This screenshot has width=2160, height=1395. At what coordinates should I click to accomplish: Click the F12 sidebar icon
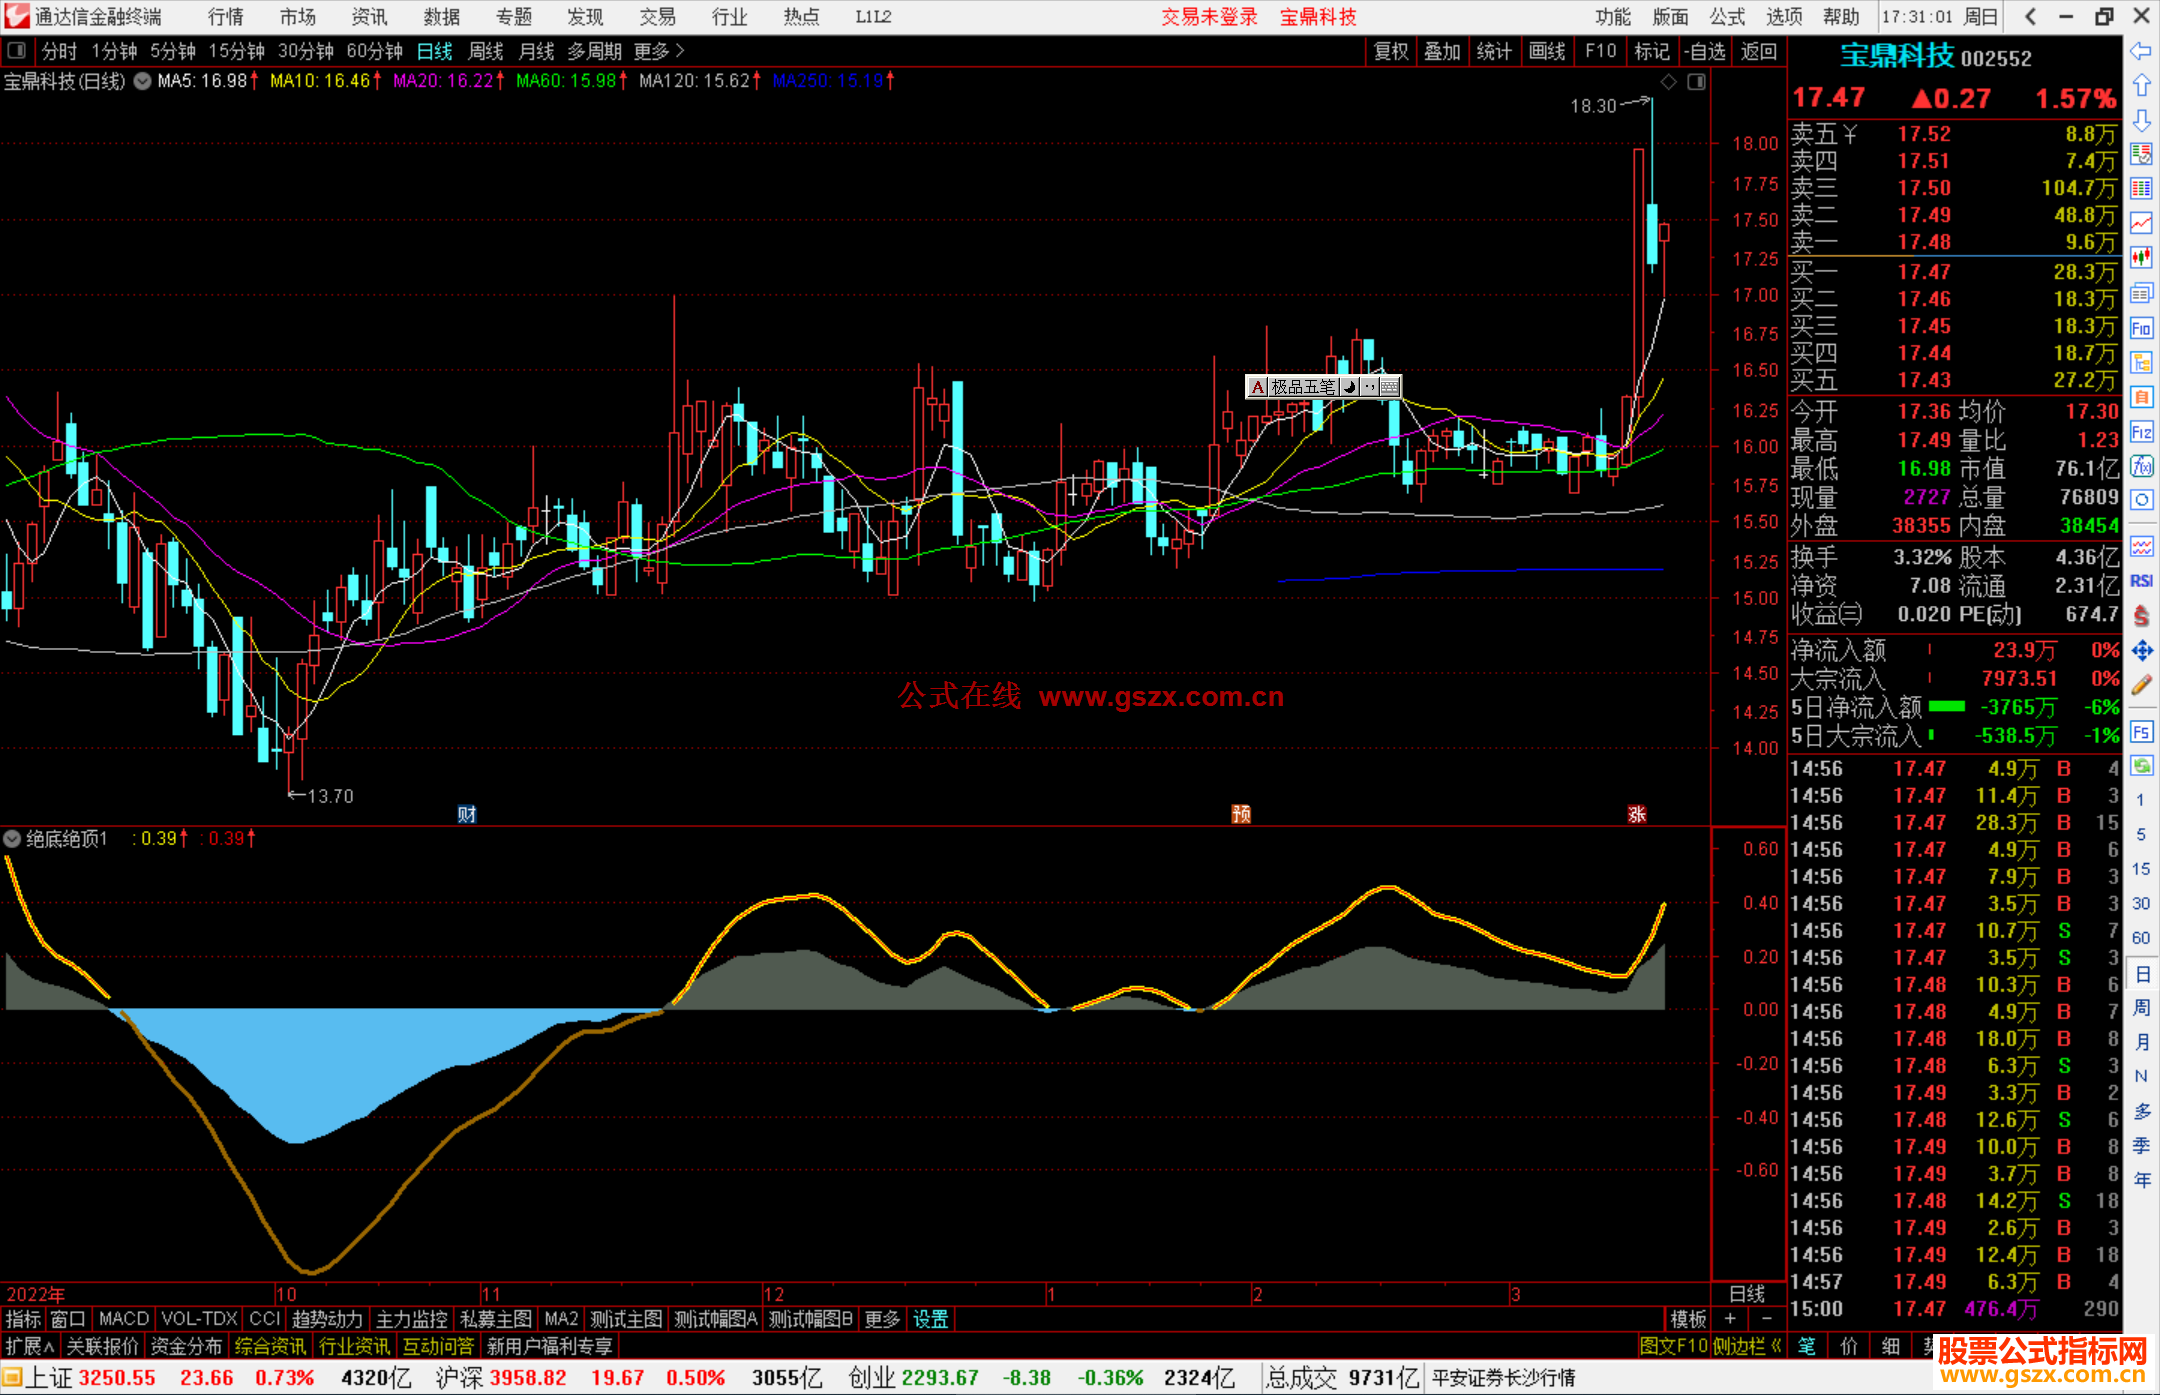pyautogui.click(x=2141, y=432)
